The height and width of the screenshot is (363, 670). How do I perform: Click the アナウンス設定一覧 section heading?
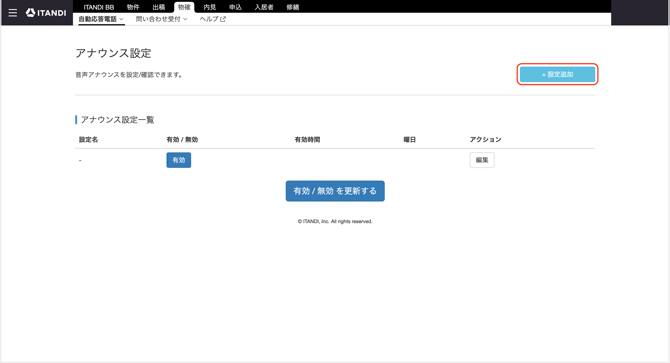tap(117, 120)
